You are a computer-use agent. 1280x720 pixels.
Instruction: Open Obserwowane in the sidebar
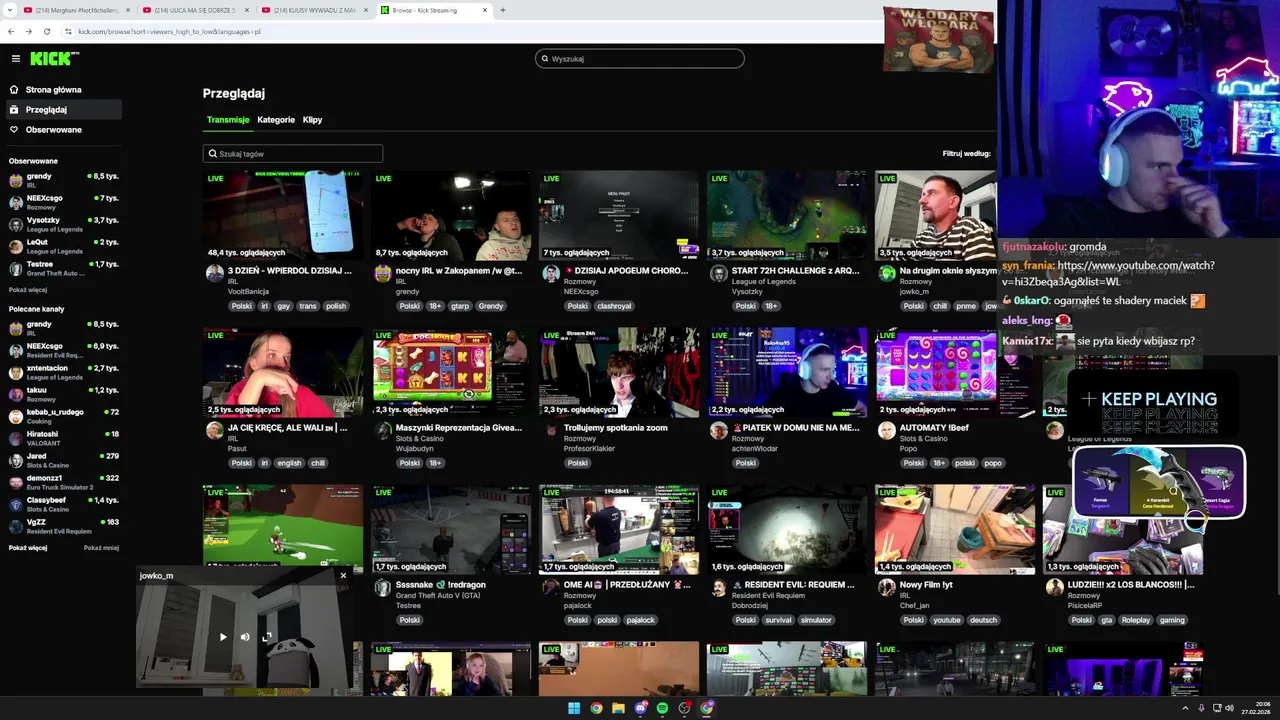(53, 130)
